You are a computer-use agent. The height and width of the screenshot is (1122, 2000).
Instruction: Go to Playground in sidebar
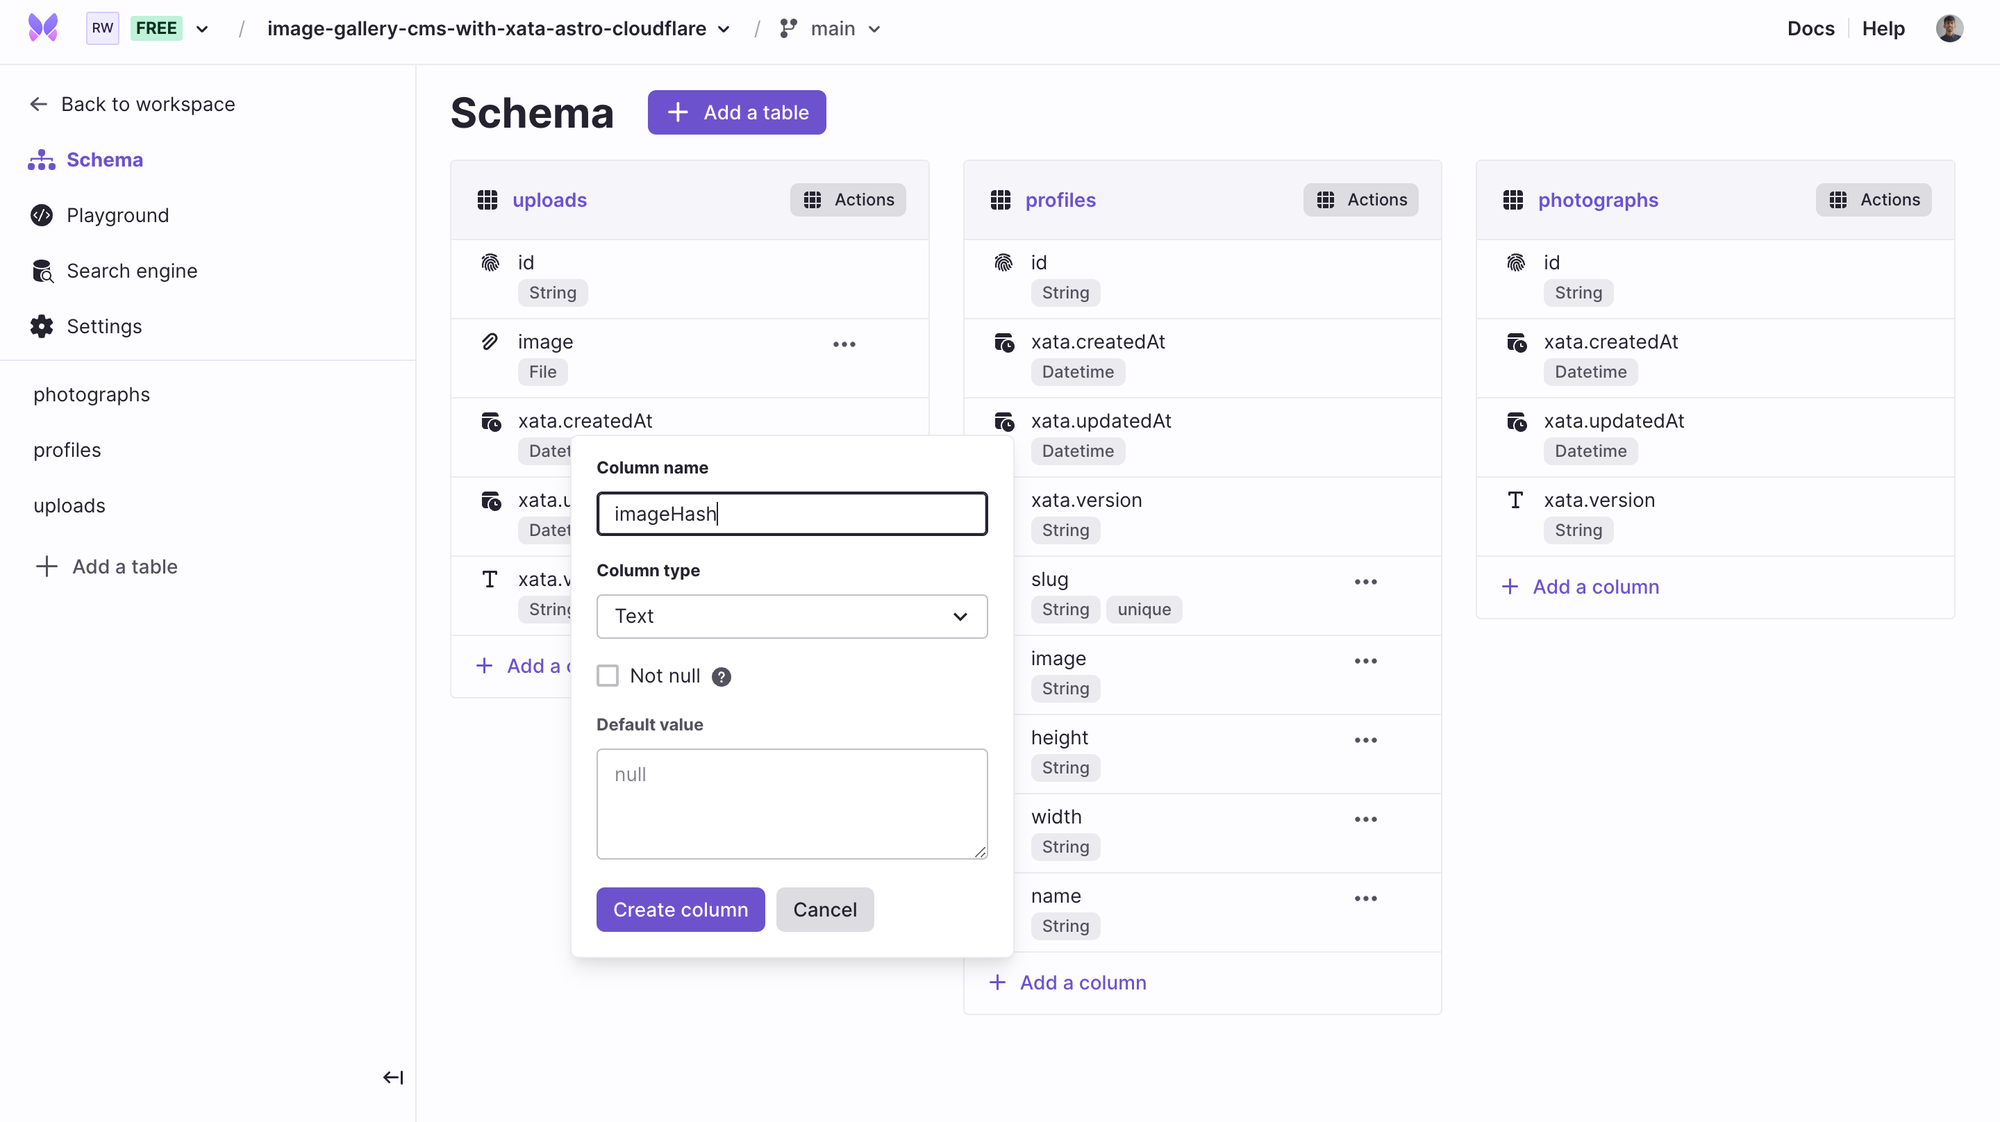tap(117, 215)
